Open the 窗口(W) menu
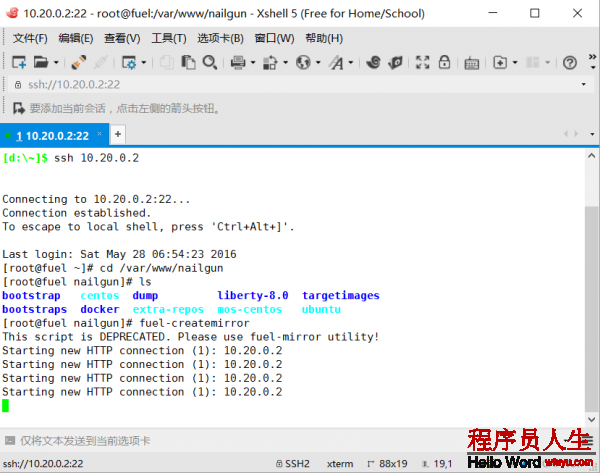The image size is (600, 473). [x=274, y=38]
